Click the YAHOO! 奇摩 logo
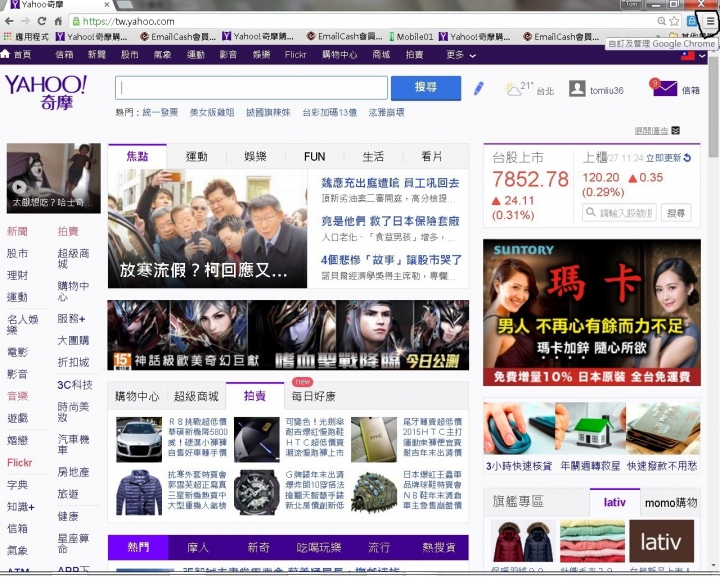 tap(45, 92)
